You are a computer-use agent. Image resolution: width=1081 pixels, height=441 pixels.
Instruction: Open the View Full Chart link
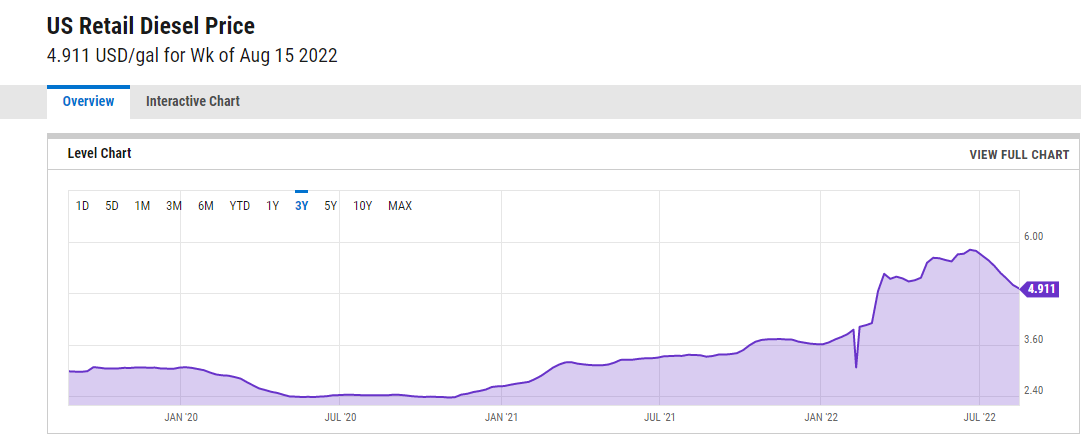click(x=1019, y=155)
